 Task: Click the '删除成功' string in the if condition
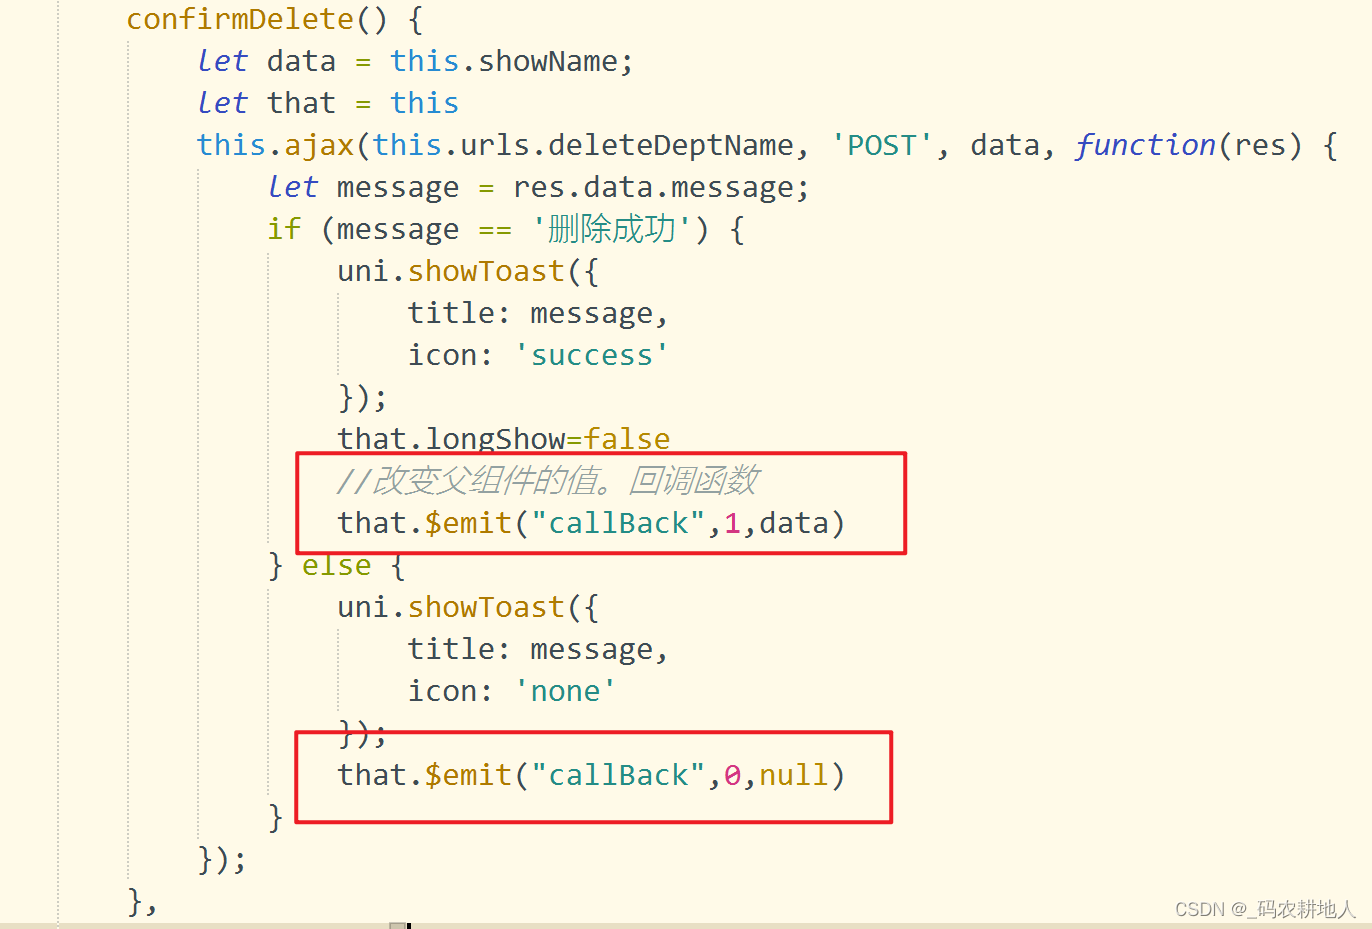click(x=612, y=229)
